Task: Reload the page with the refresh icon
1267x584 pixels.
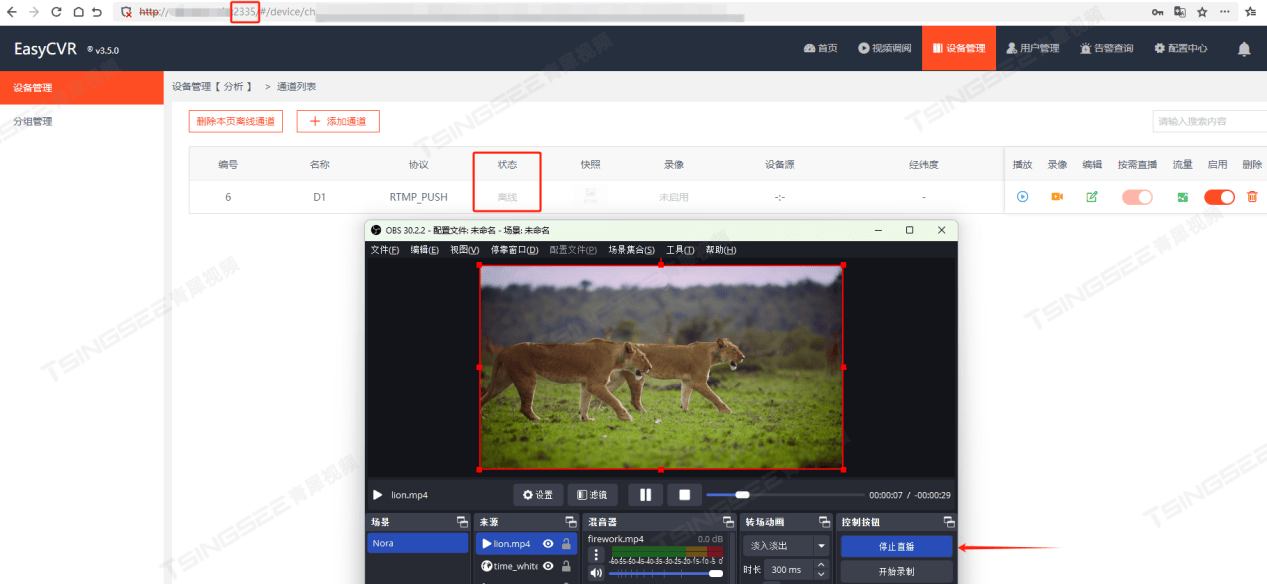Action: tap(56, 12)
